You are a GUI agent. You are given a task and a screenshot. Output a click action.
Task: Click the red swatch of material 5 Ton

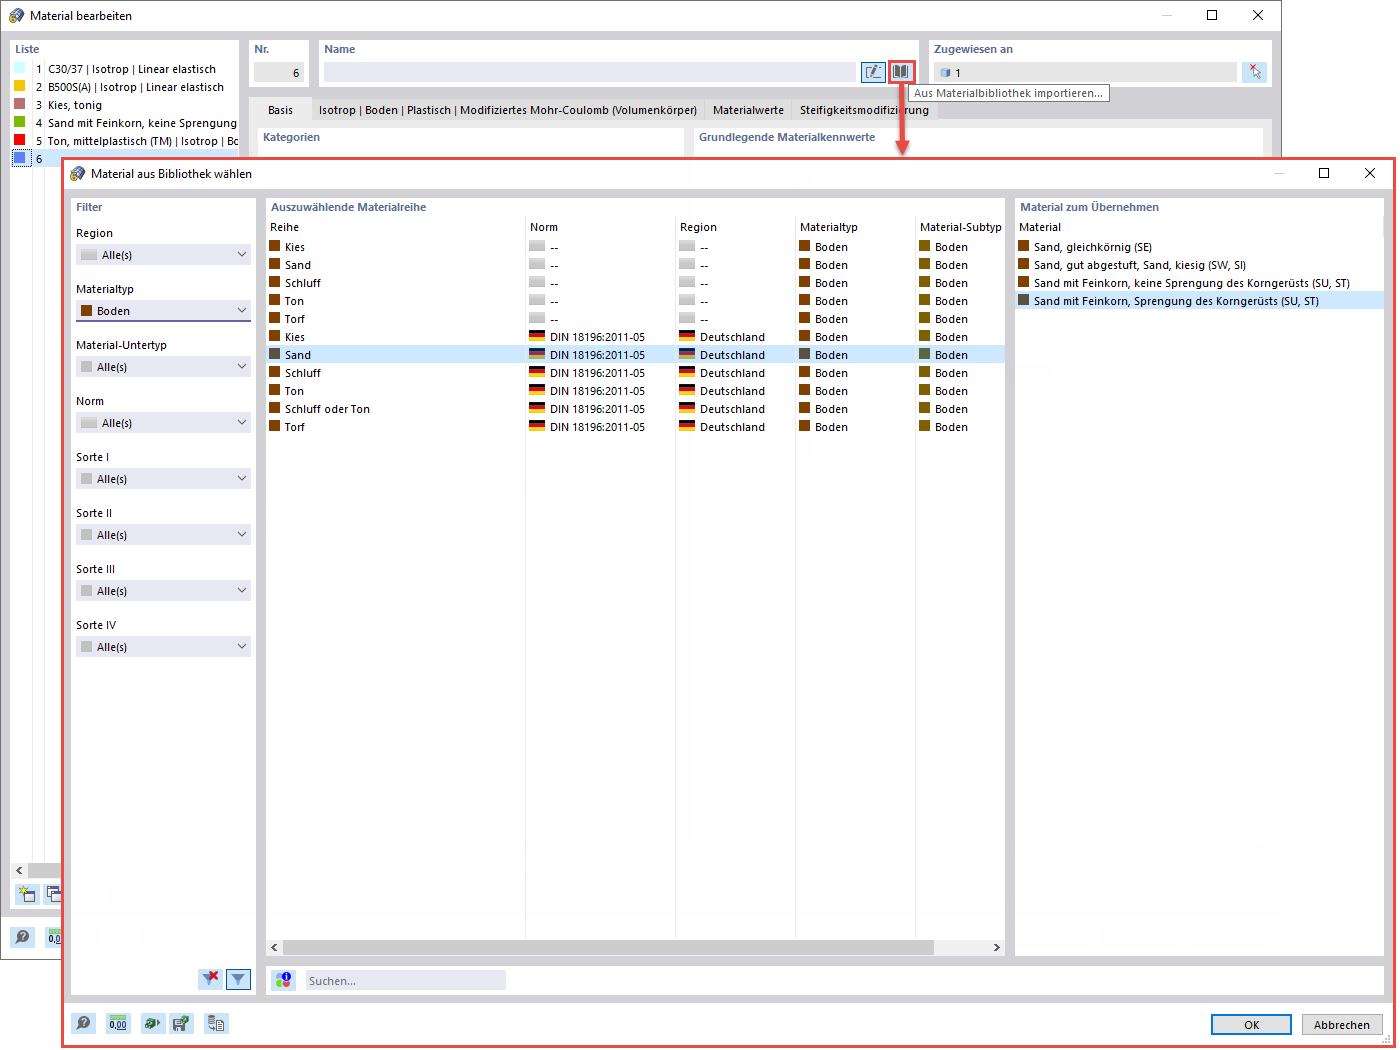20,140
